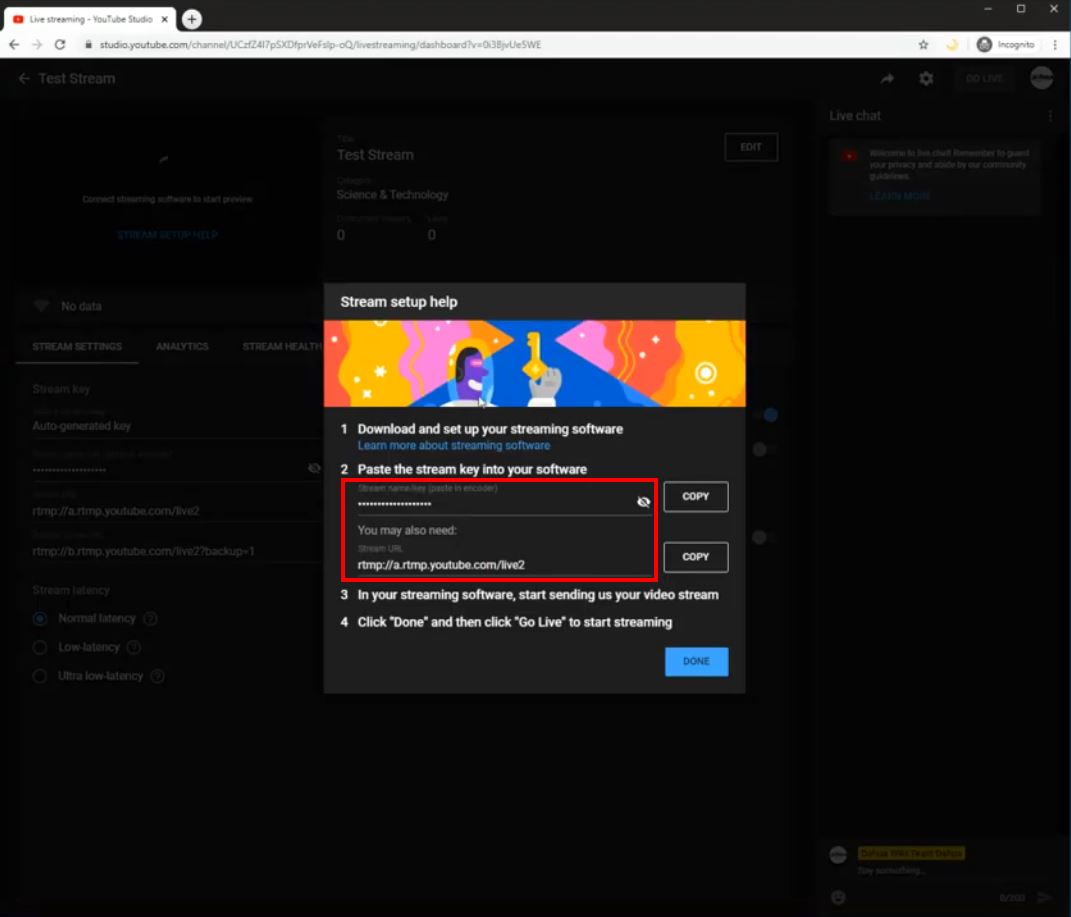Click the back arrow beside Test Stream

point(24,79)
